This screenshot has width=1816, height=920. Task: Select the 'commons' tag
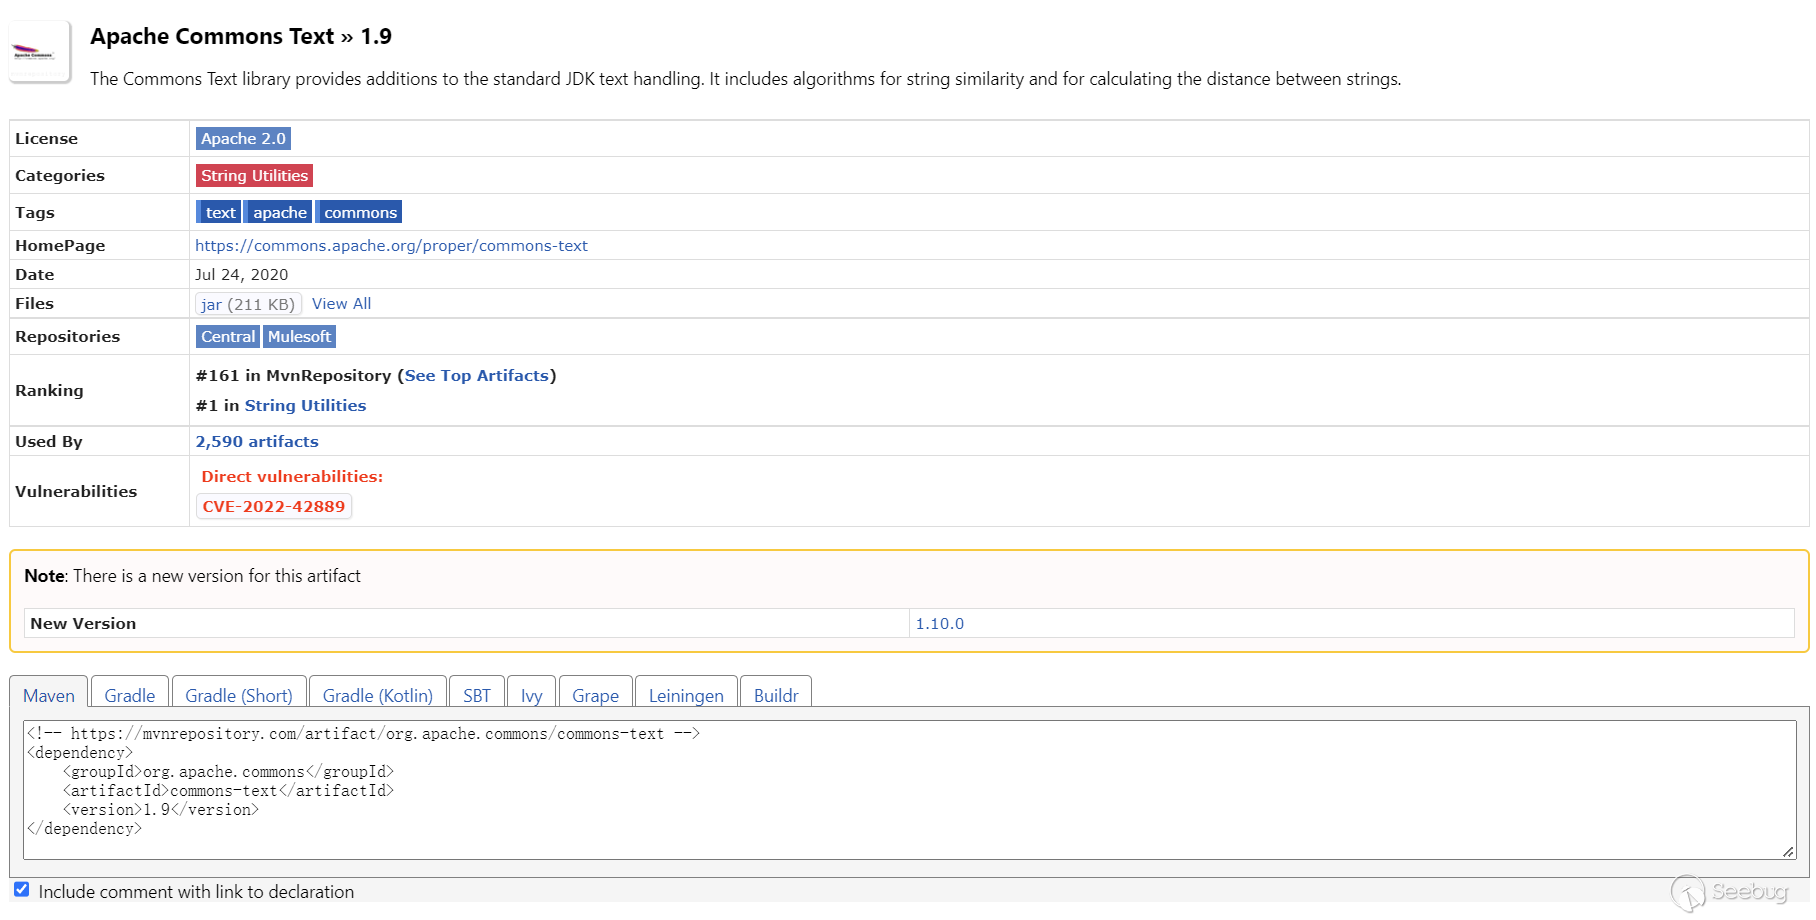(360, 213)
